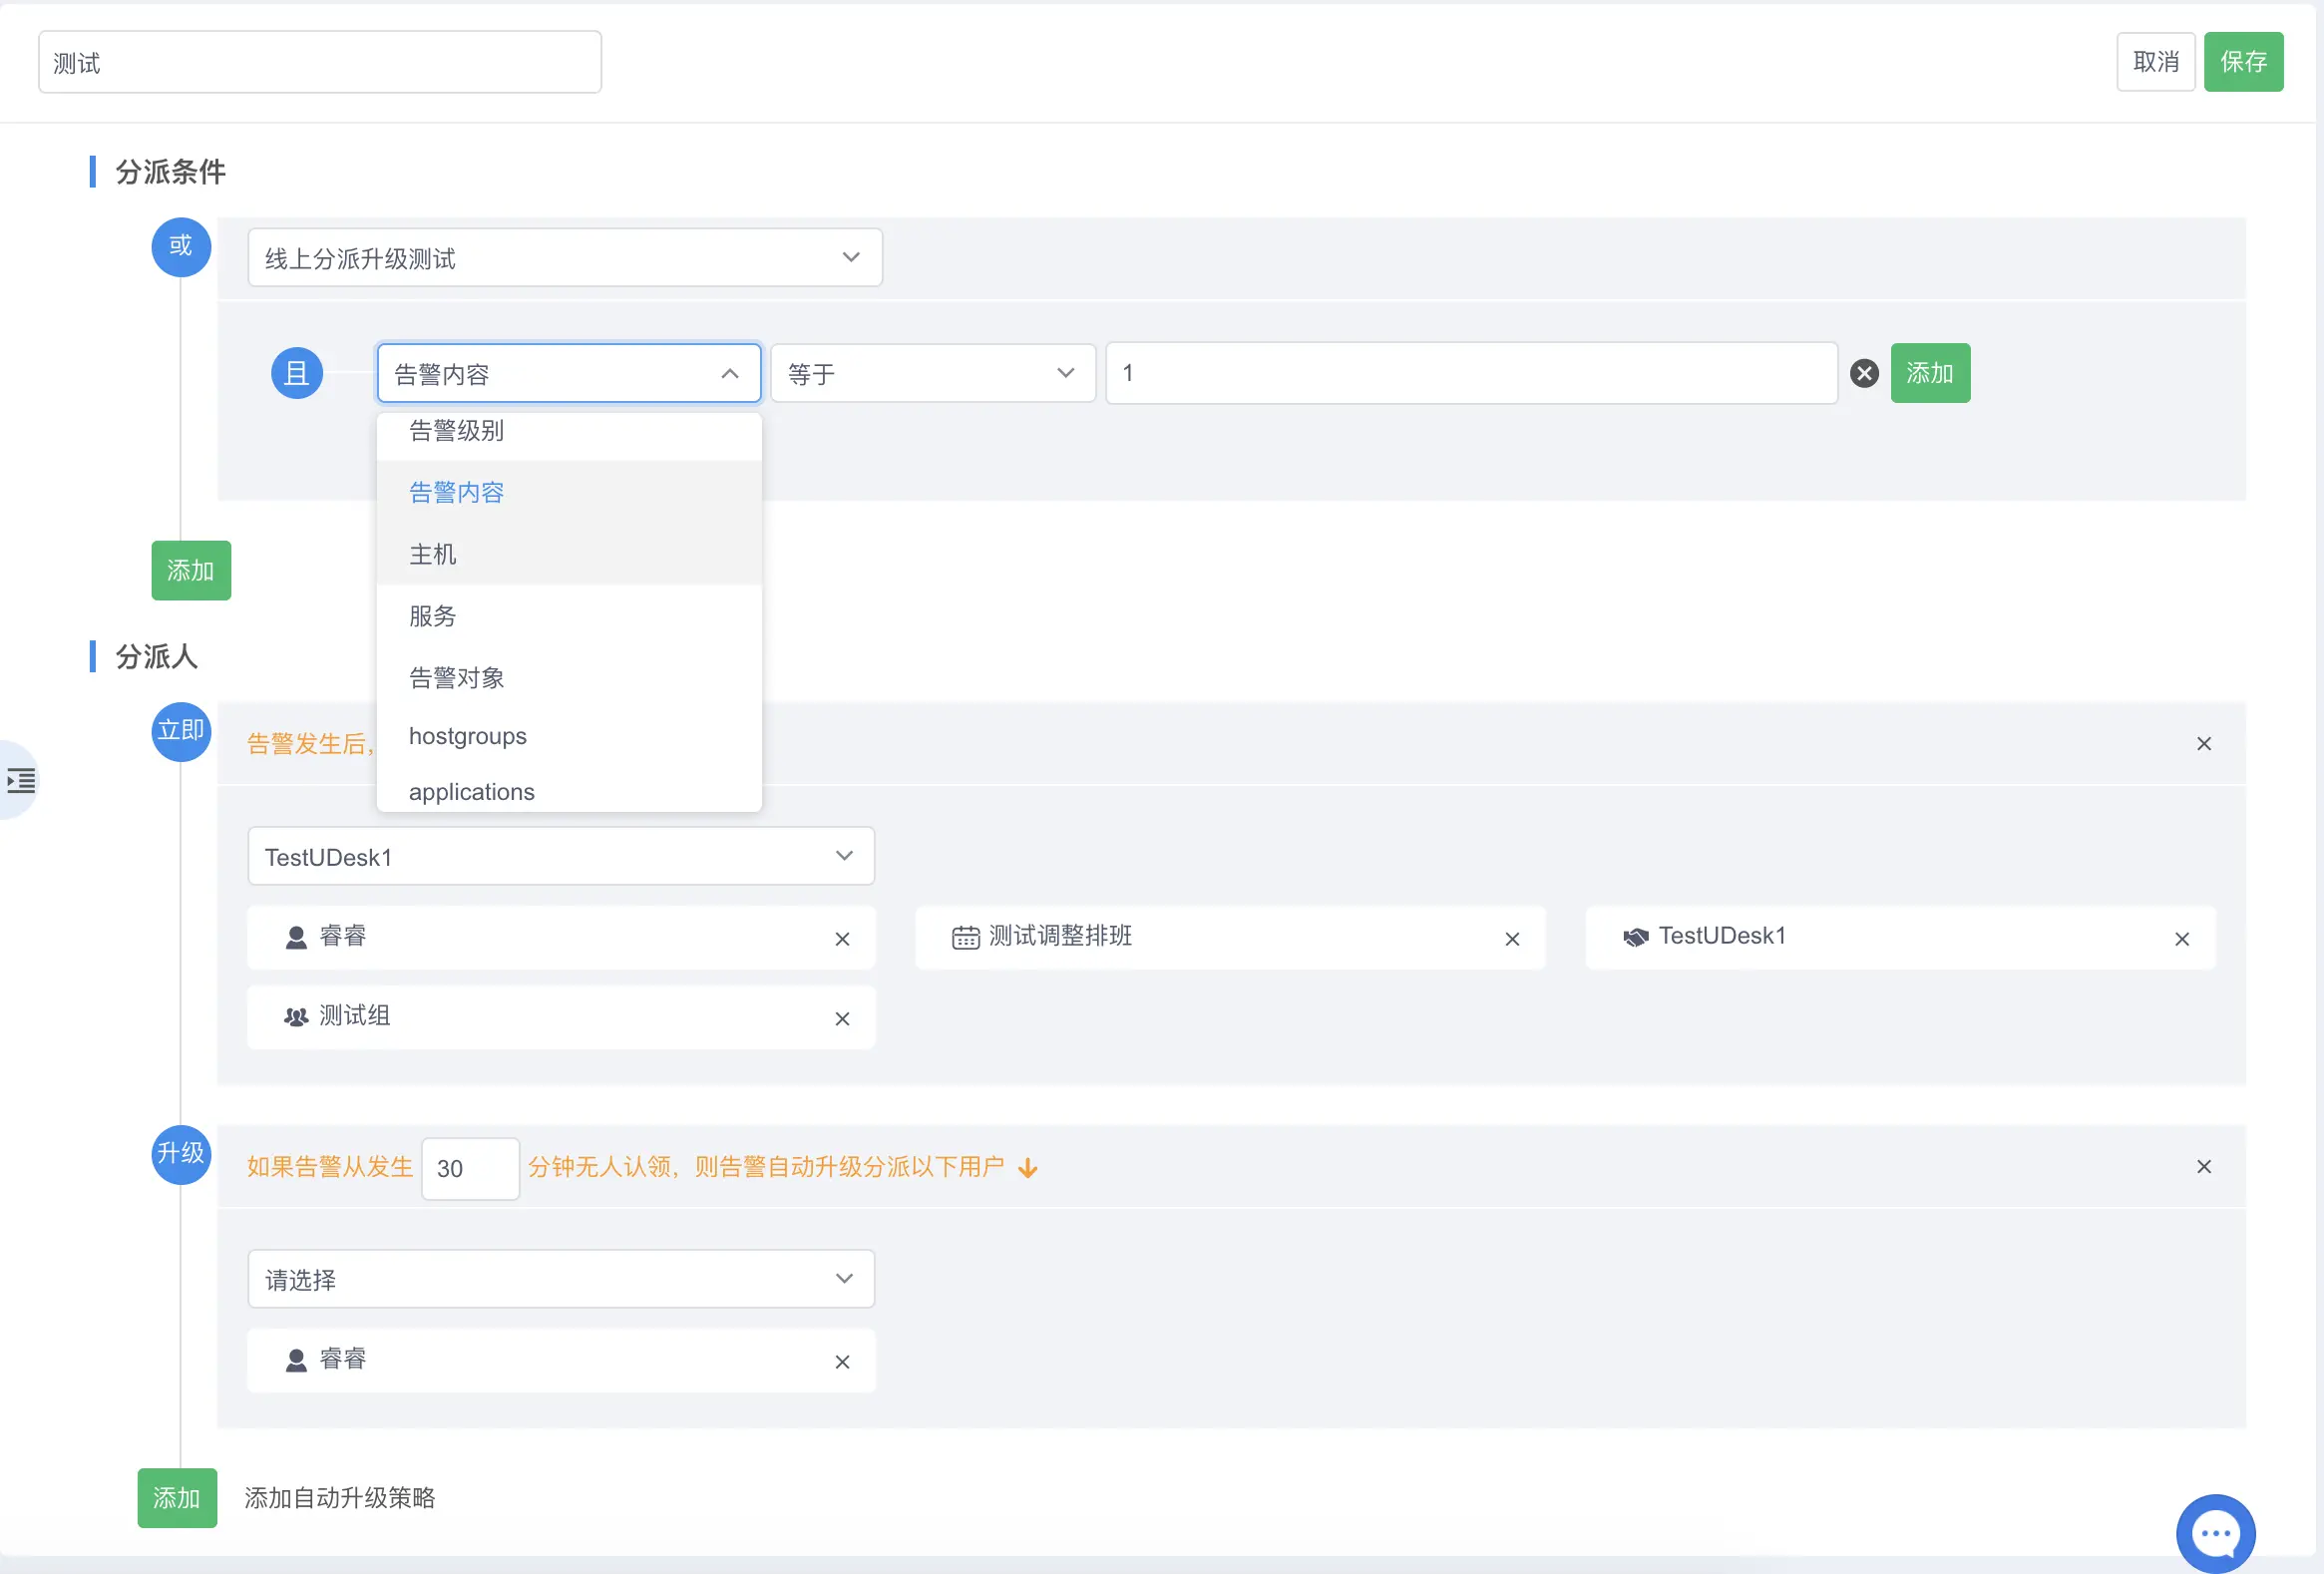Remove 测试调整排班 schedule with its X
The height and width of the screenshot is (1574, 2324).
click(1512, 939)
